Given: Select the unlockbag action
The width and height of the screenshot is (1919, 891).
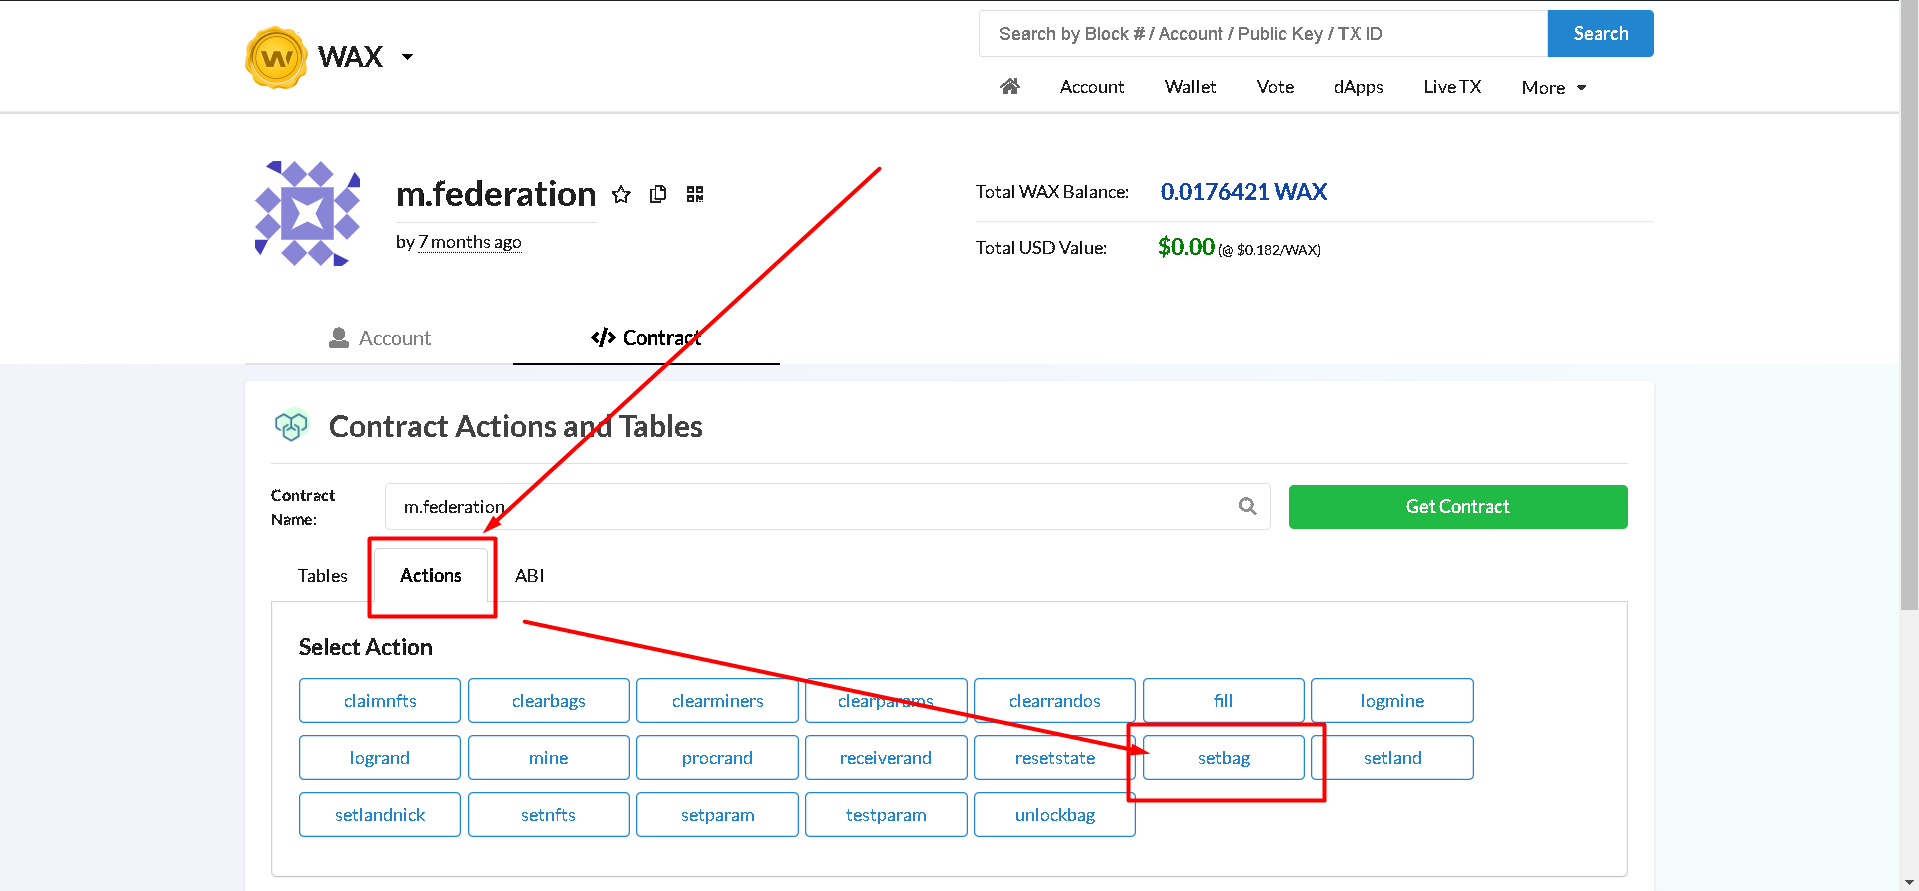Looking at the screenshot, I should tap(1055, 815).
